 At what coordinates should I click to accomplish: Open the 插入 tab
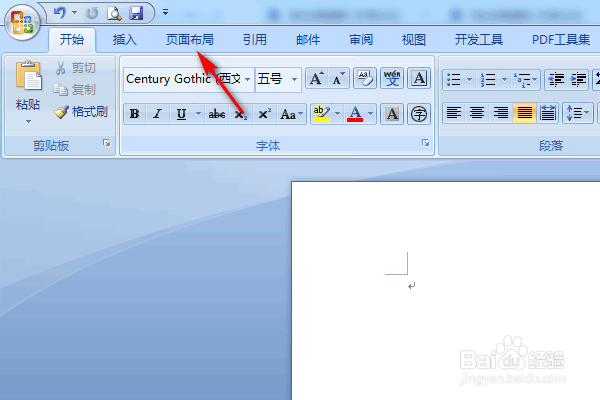(124, 39)
